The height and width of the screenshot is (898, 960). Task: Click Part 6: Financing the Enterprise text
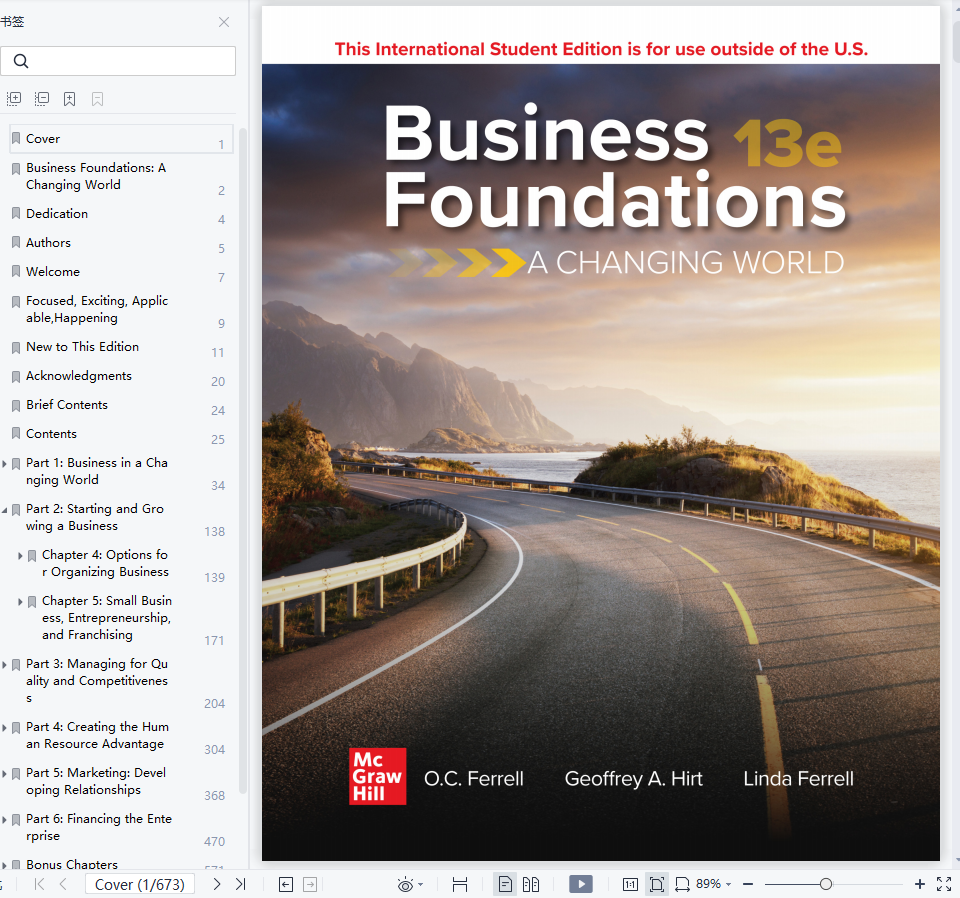(99, 827)
